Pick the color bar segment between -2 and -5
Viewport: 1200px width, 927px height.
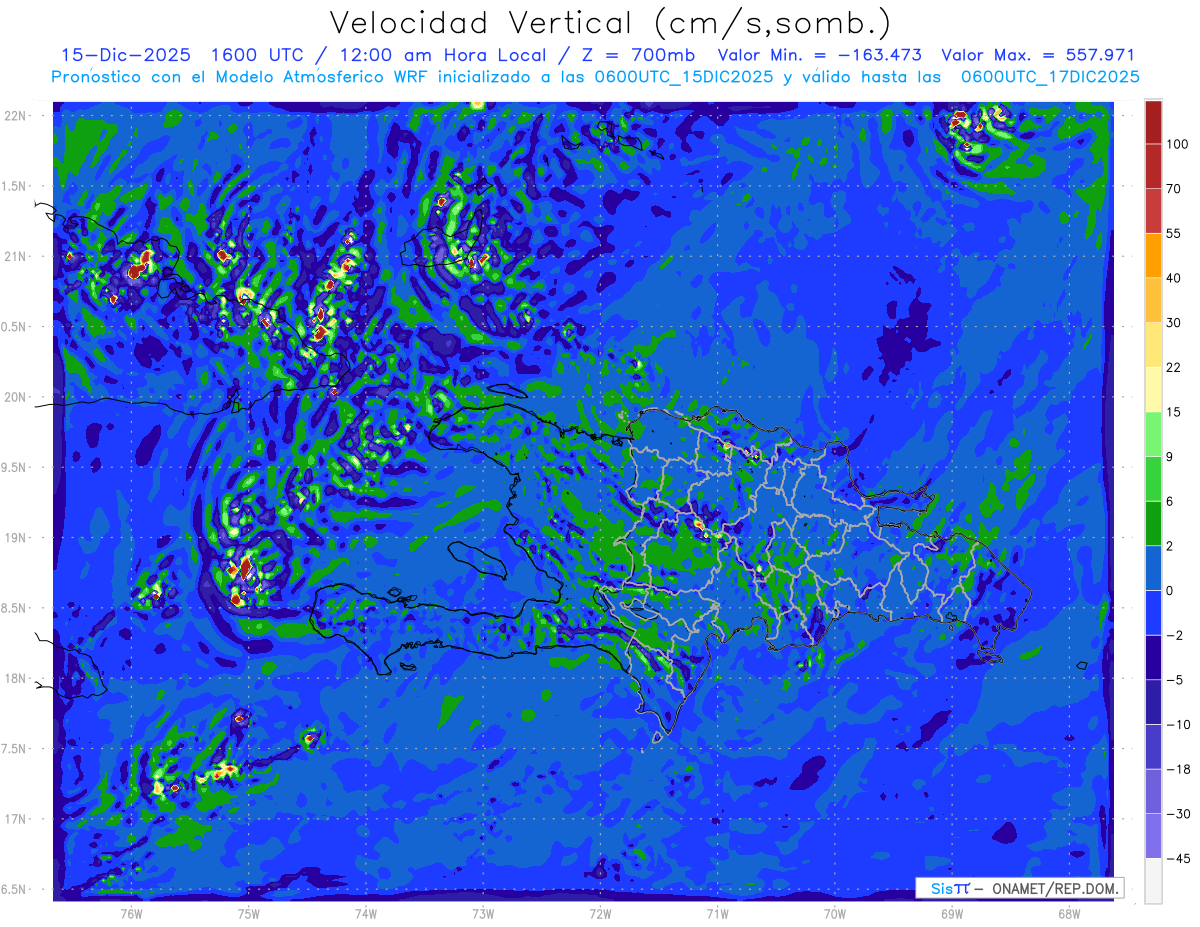click(x=1153, y=657)
